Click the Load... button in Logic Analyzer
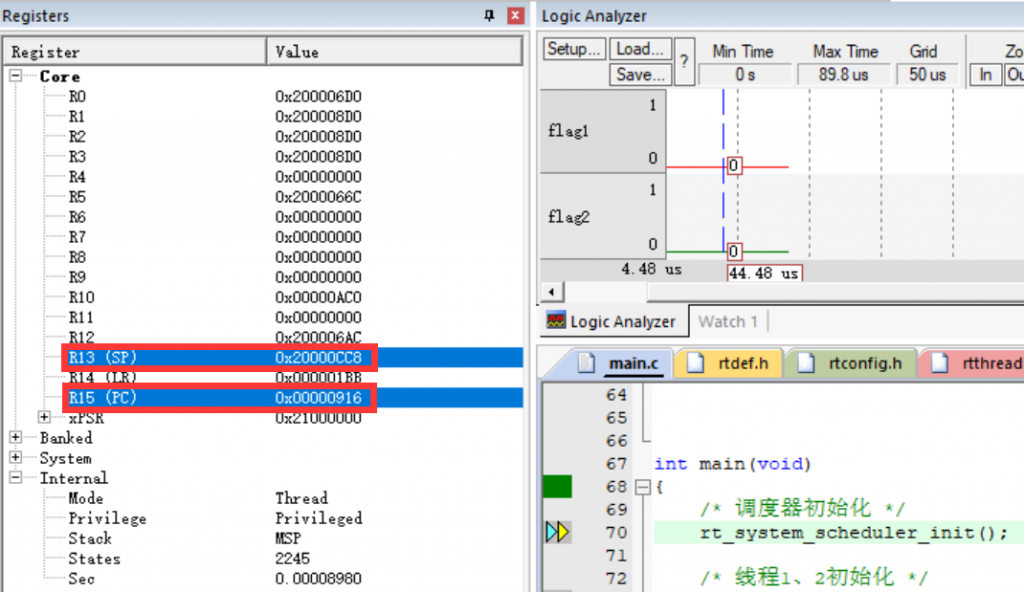1024x592 pixels. pyautogui.click(x=640, y=49)
